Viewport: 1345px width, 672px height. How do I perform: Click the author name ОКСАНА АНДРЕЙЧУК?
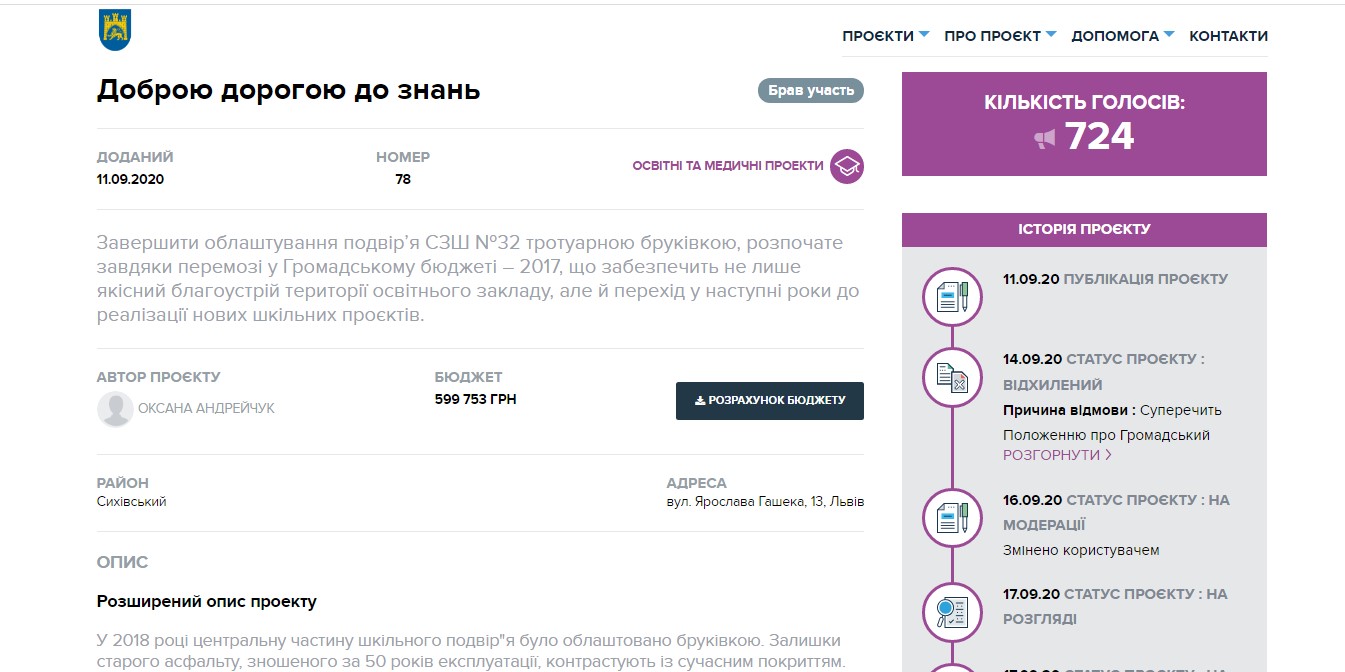point(206,409)
